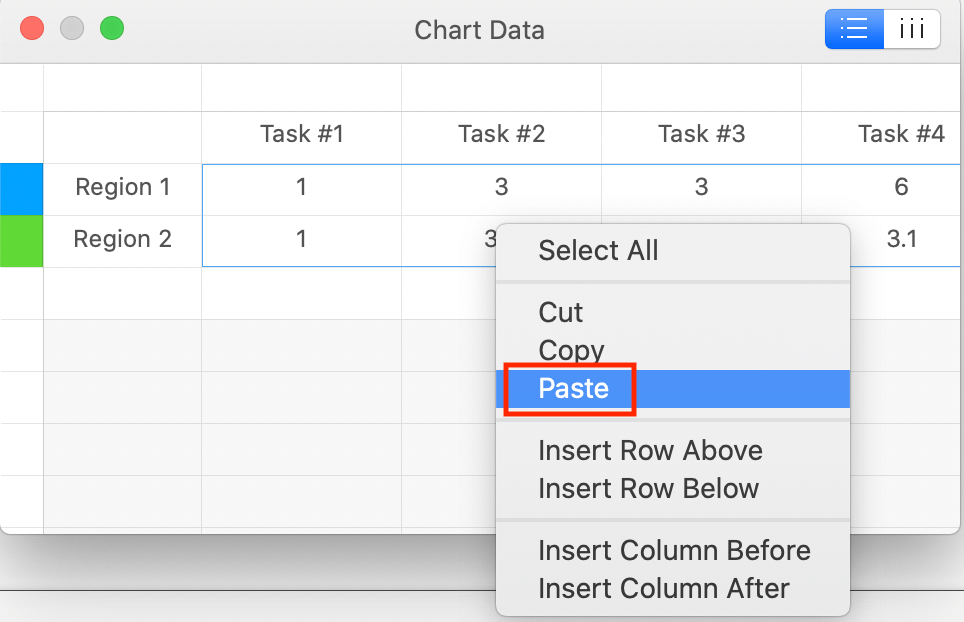964x622 pixels.
Task: Choose Insert Row Above
Action: pos(650,450)
